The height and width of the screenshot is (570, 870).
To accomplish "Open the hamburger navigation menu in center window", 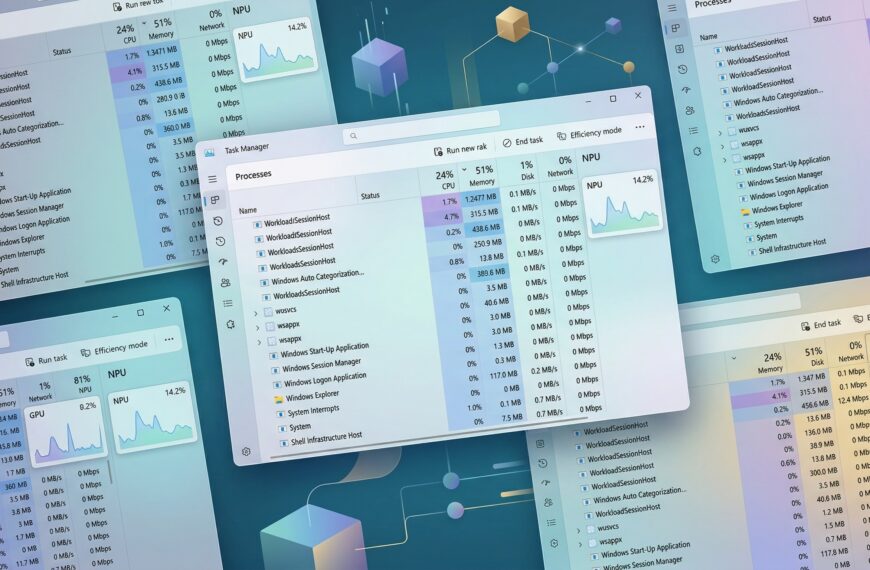I will (213, 179).
